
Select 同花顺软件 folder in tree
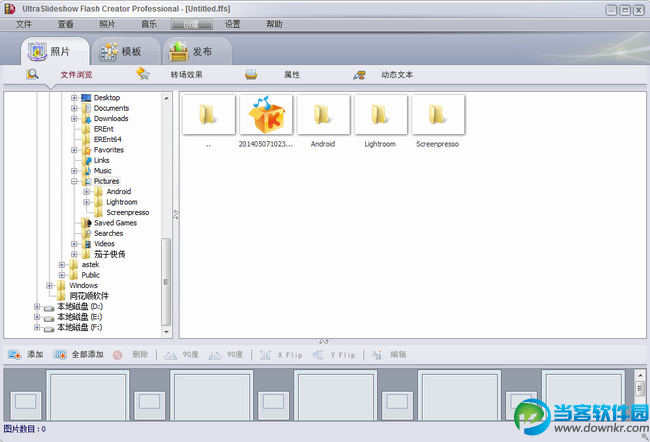click(89, 296)
